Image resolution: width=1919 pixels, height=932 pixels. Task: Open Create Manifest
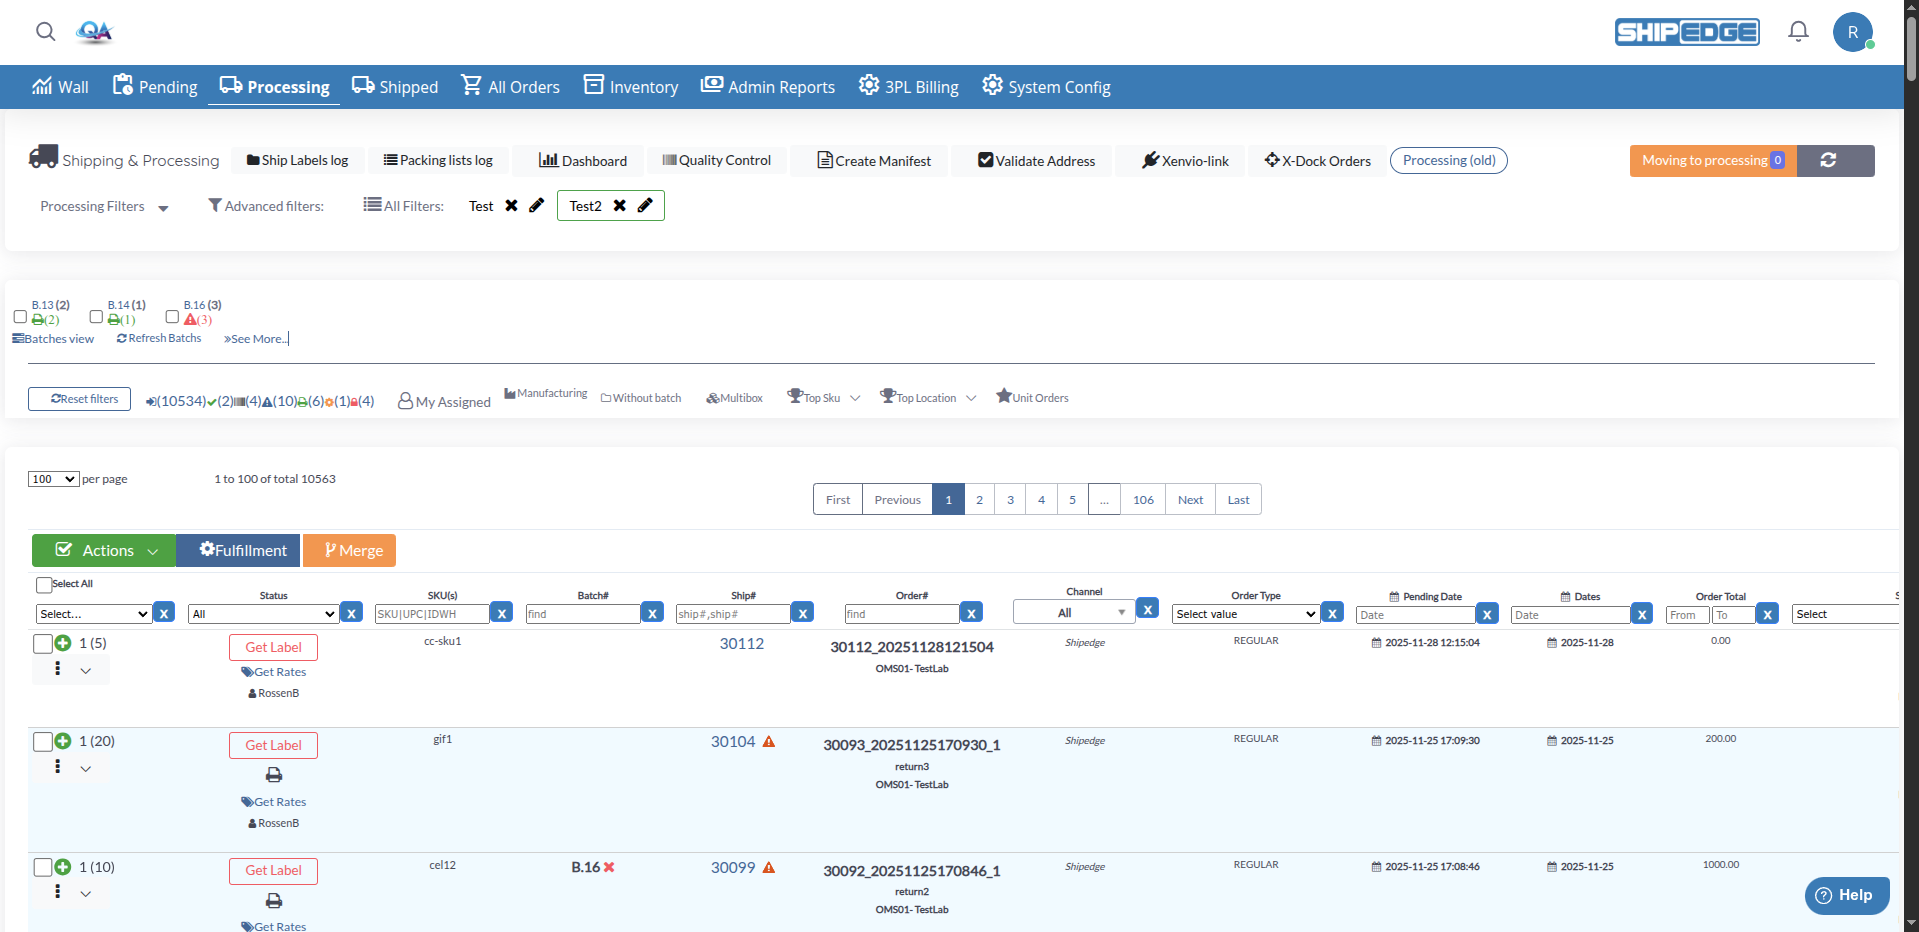tap(874, 160)
